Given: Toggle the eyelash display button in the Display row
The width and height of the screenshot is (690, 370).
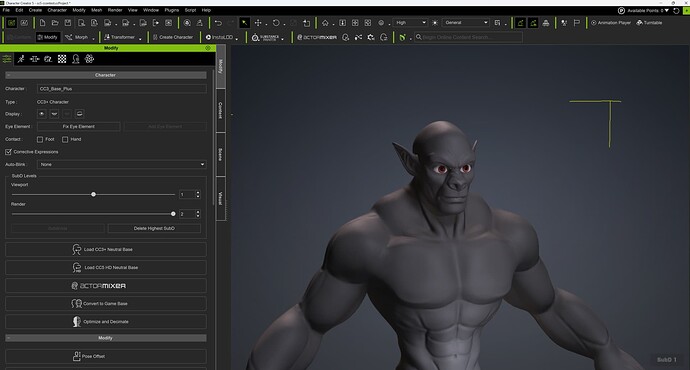Looking at the screenshot, I should (54, 114).
